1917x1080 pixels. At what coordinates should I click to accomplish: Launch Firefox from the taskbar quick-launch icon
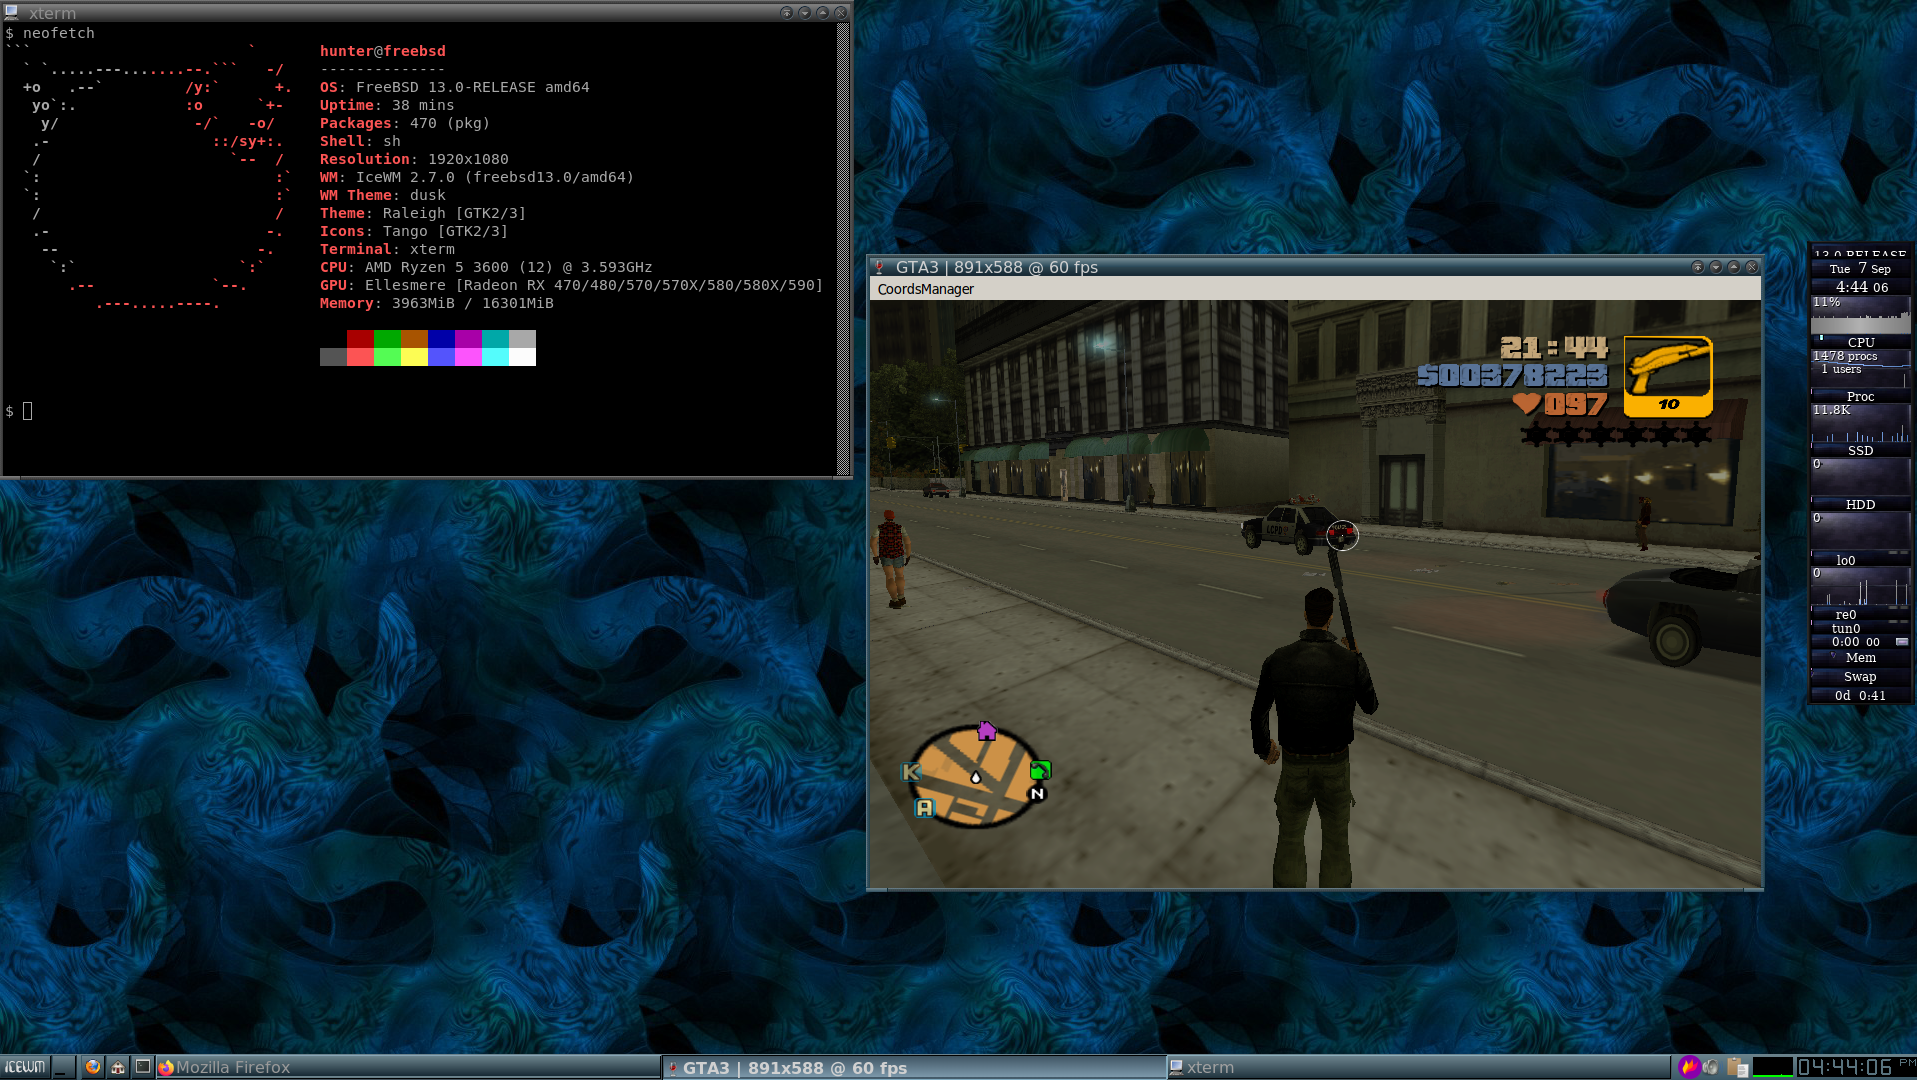(93, 1067)
